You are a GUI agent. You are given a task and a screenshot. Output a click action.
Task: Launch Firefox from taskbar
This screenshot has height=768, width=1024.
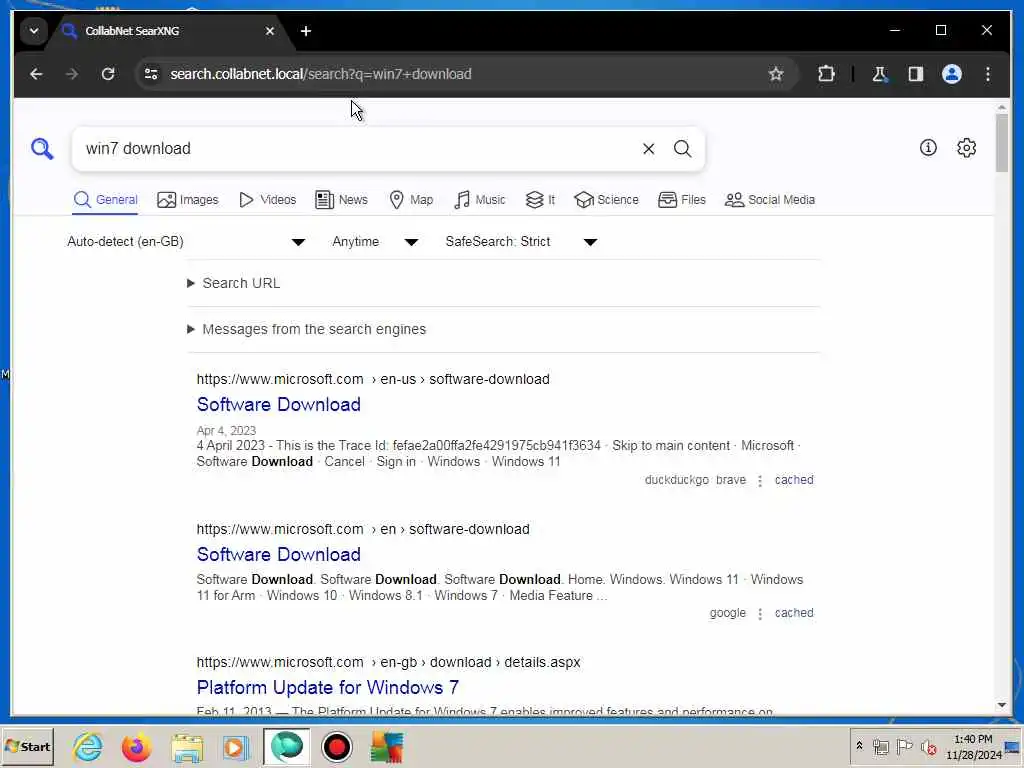[x=136, y=746]
